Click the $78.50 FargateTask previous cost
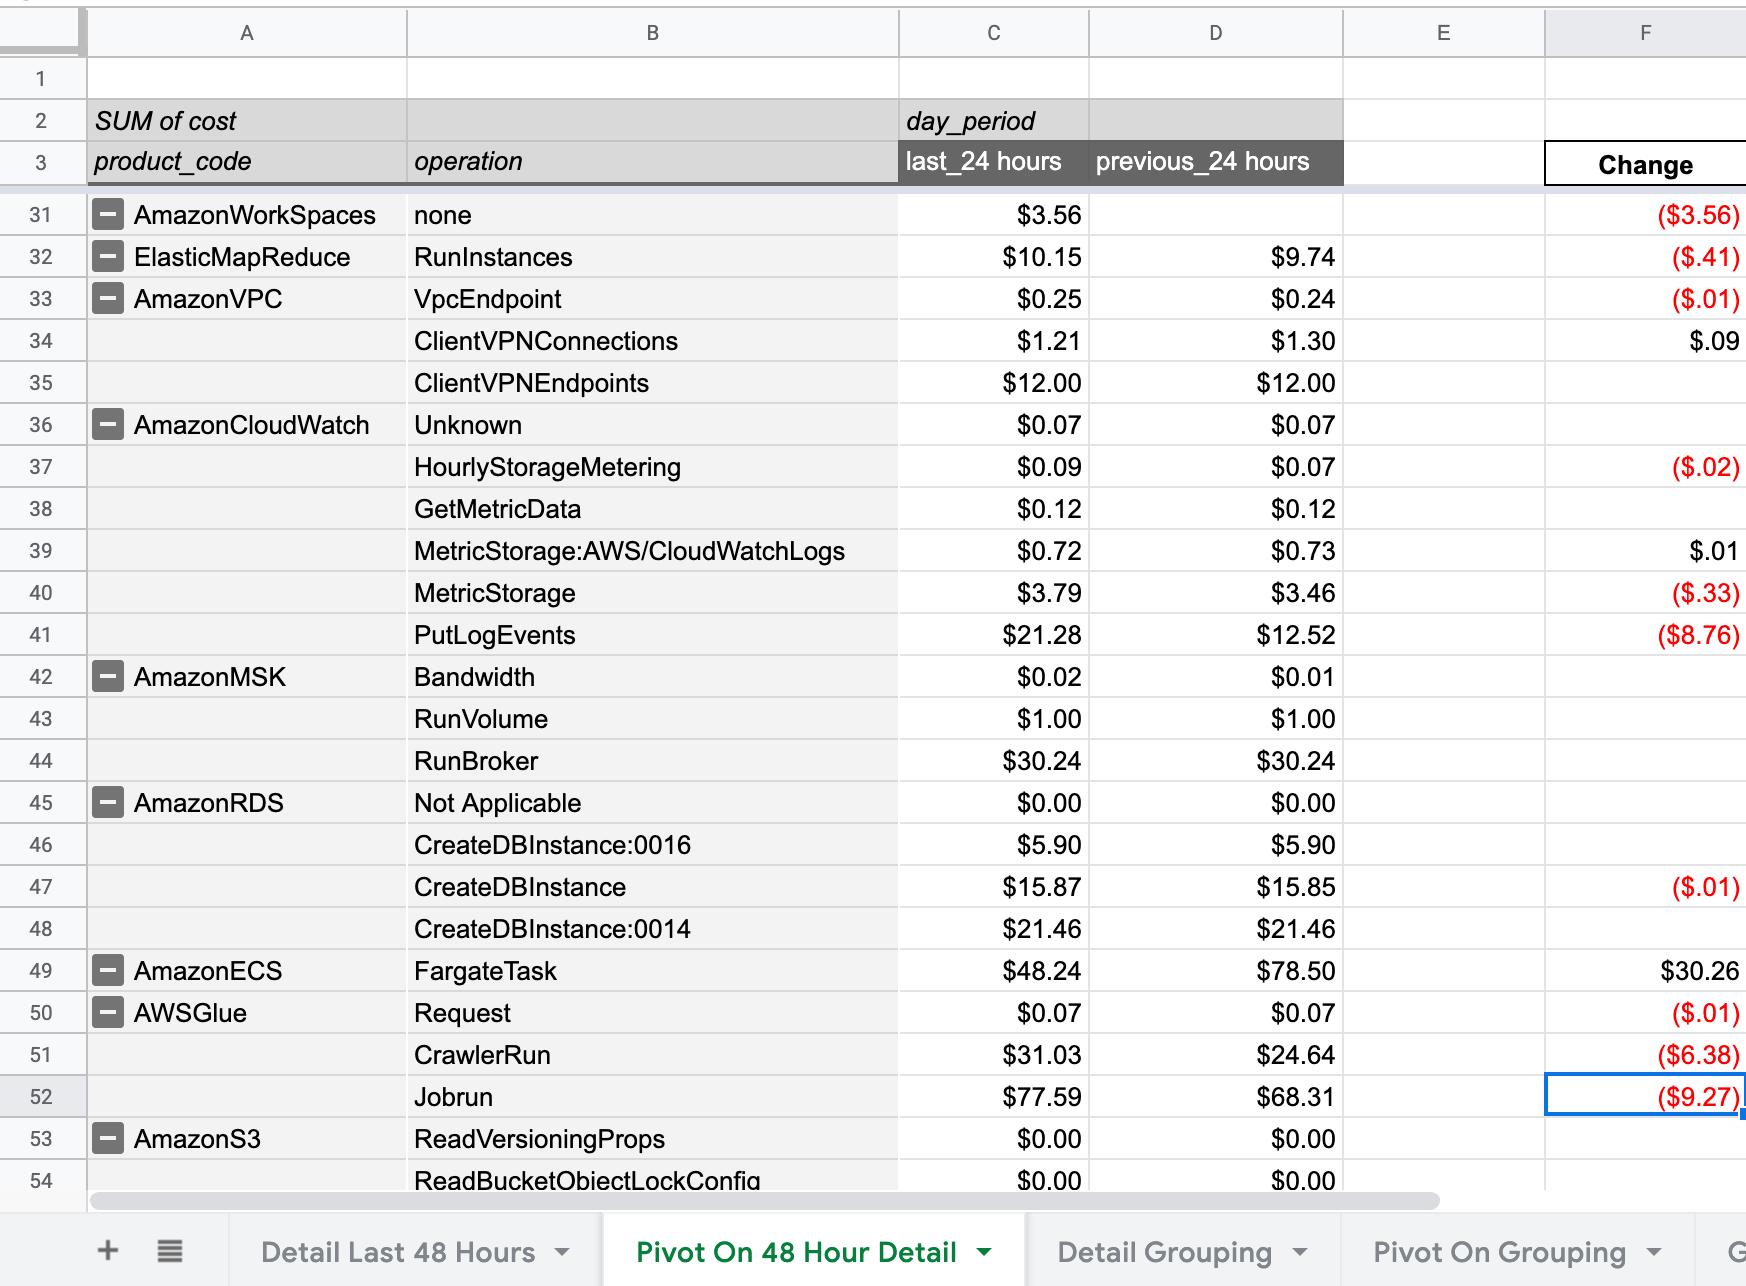 click(x=1216, y=970)
